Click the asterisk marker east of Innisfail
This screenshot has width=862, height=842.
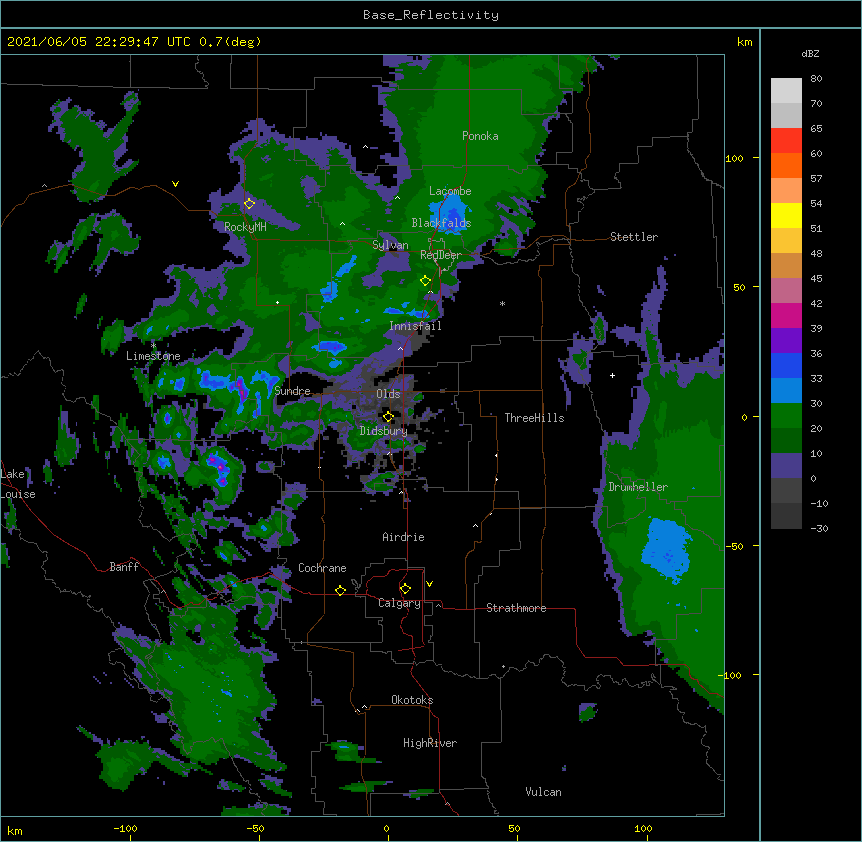point(502,303)
